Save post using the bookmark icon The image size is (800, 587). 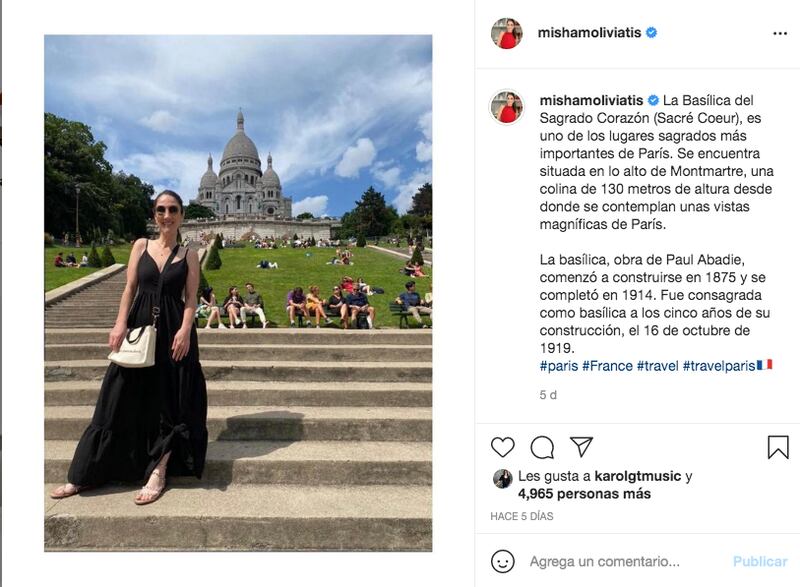tap(778, 447)
